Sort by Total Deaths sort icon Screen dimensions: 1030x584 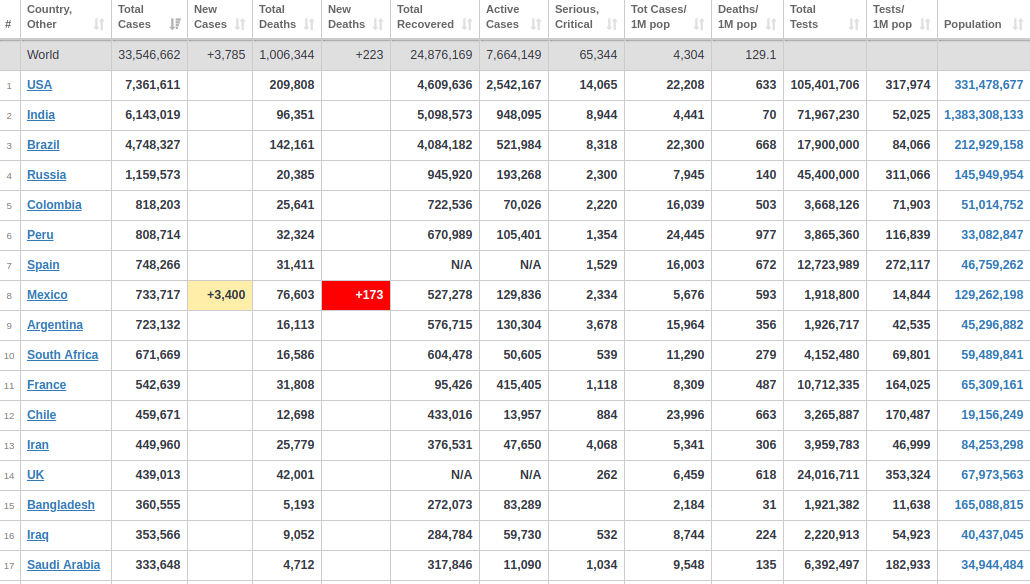309,24
